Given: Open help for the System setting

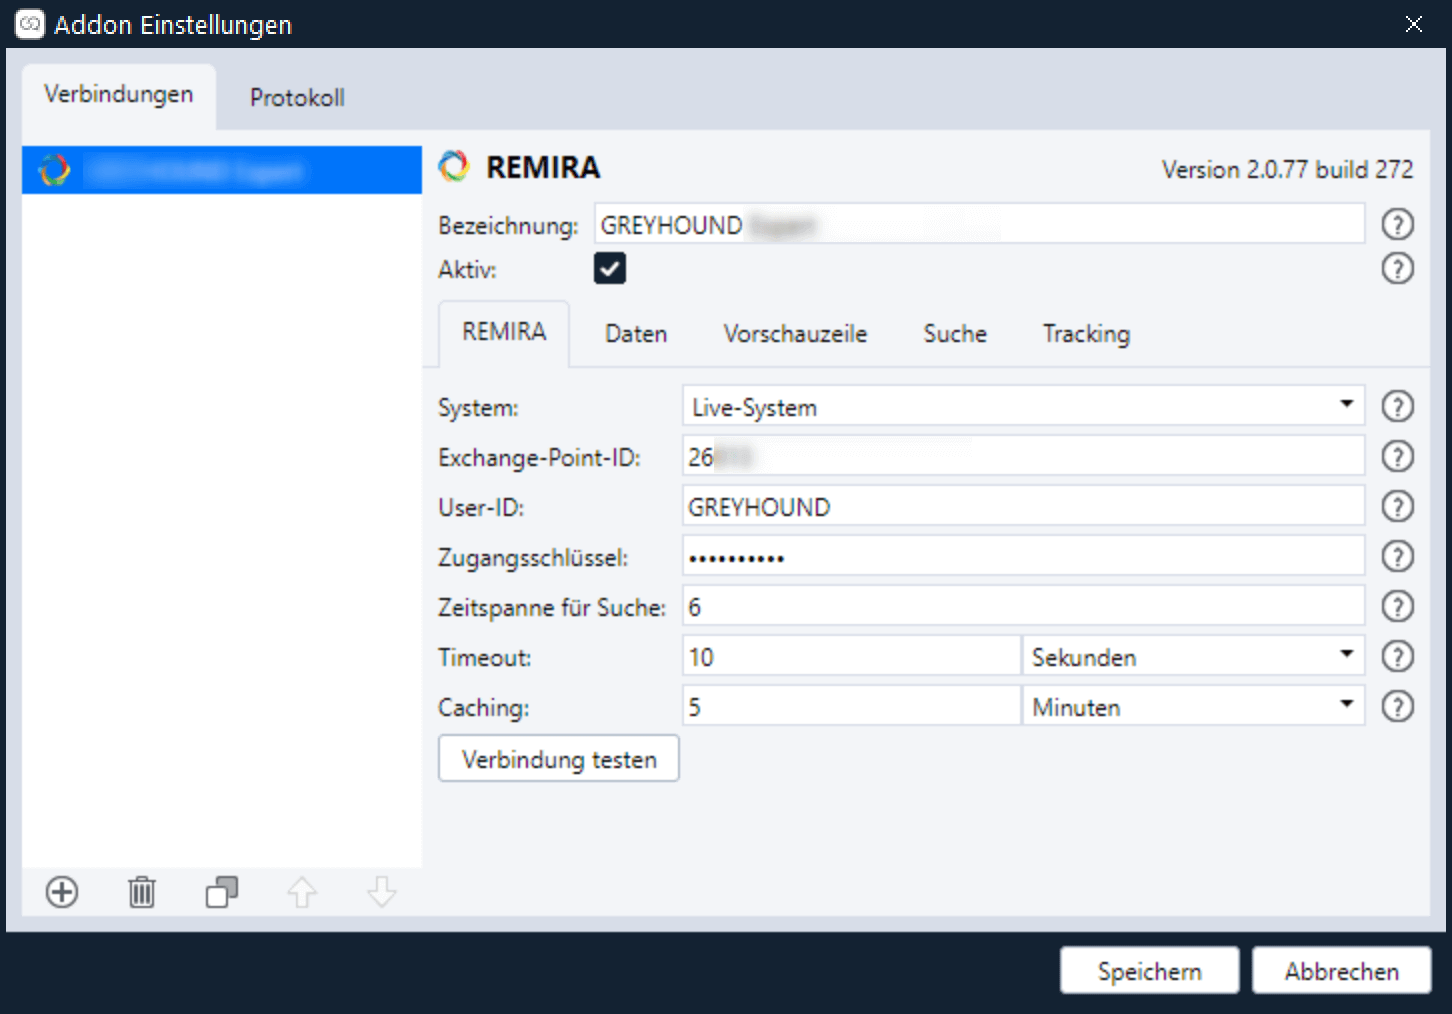Looking at the screenshot, I should (1398, 406).
